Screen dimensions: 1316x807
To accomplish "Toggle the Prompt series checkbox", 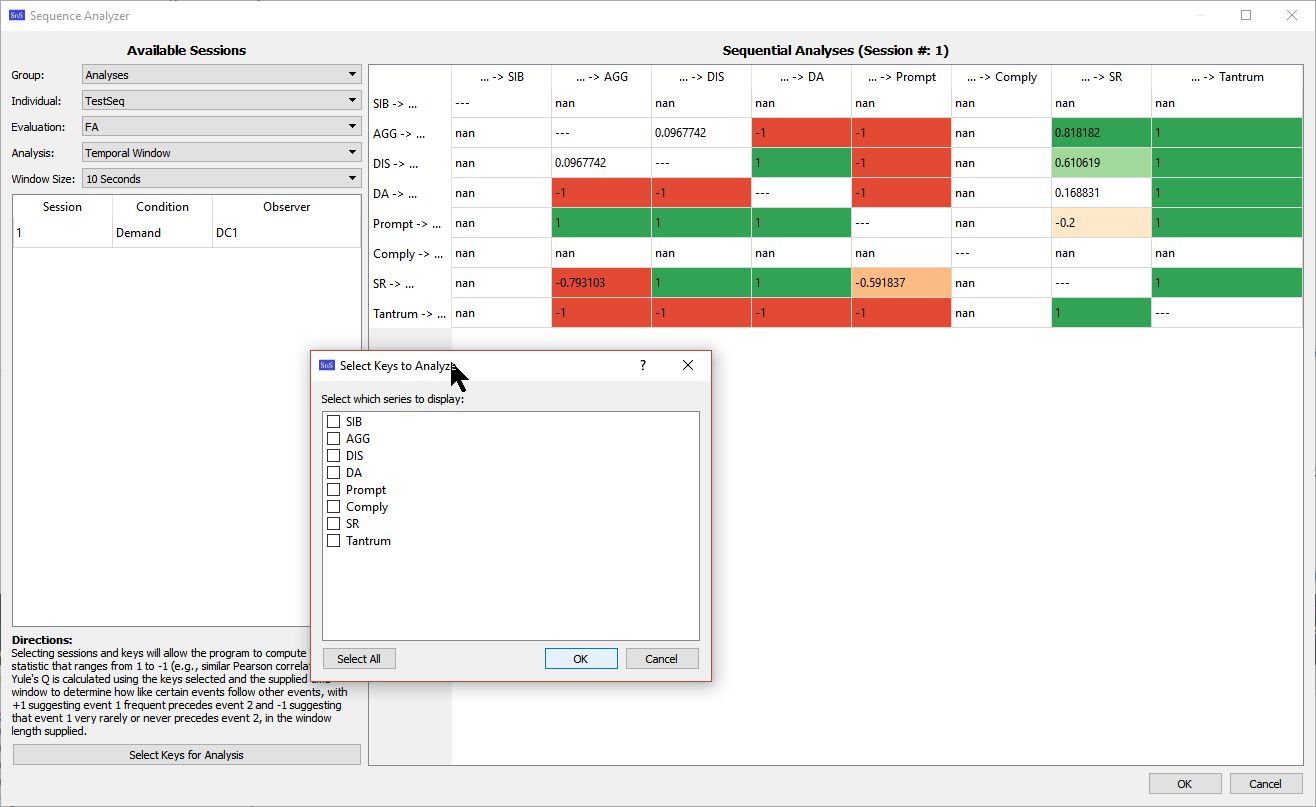I will point(334,490).
